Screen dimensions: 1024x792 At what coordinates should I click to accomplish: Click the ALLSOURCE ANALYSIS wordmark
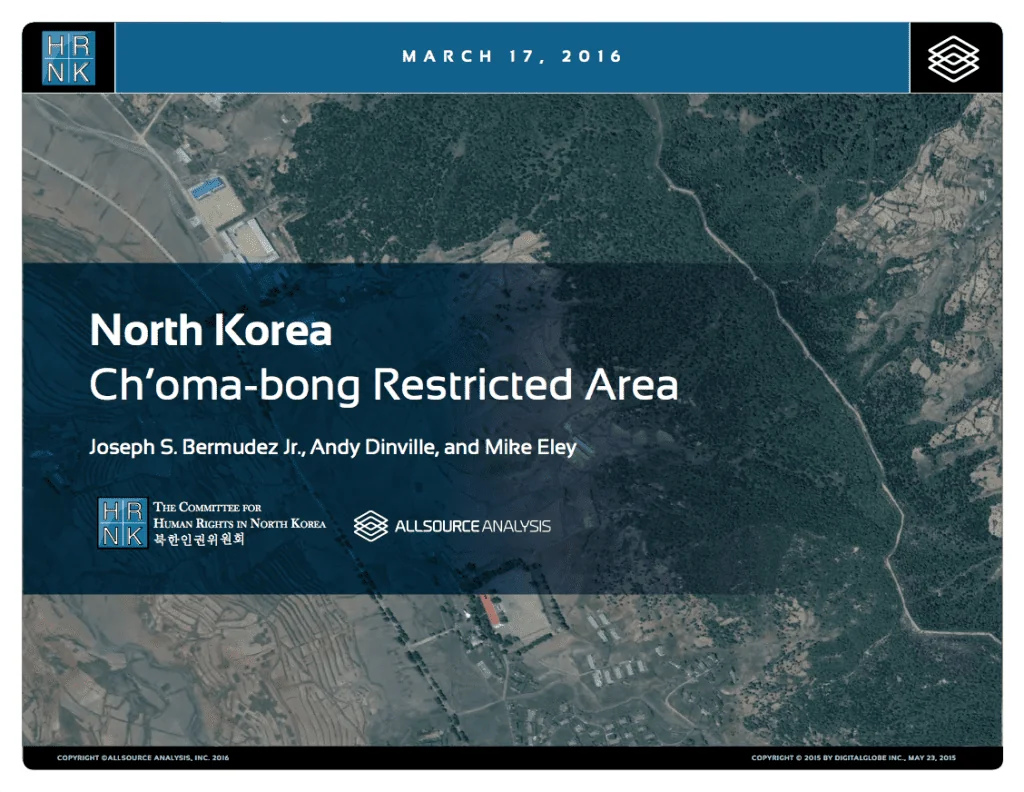[472, 526]
